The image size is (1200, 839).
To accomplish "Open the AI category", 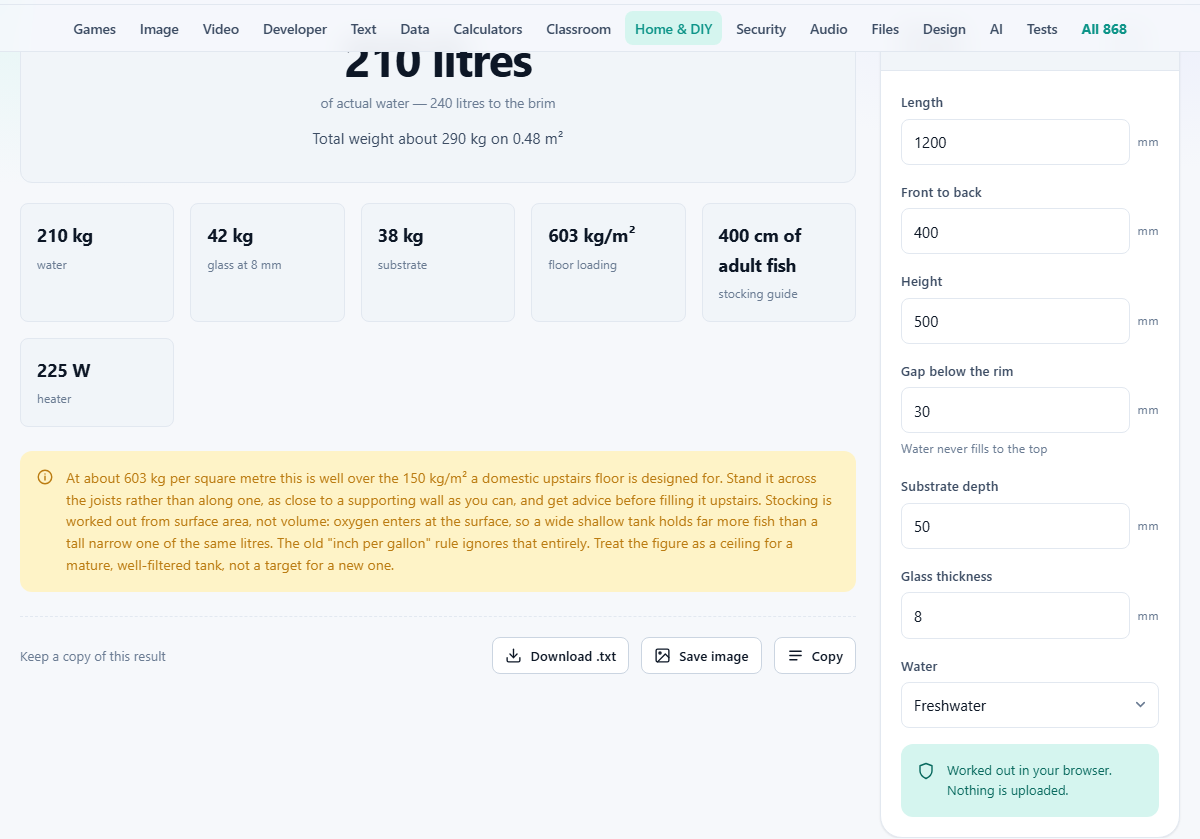I will click(996, 29).
